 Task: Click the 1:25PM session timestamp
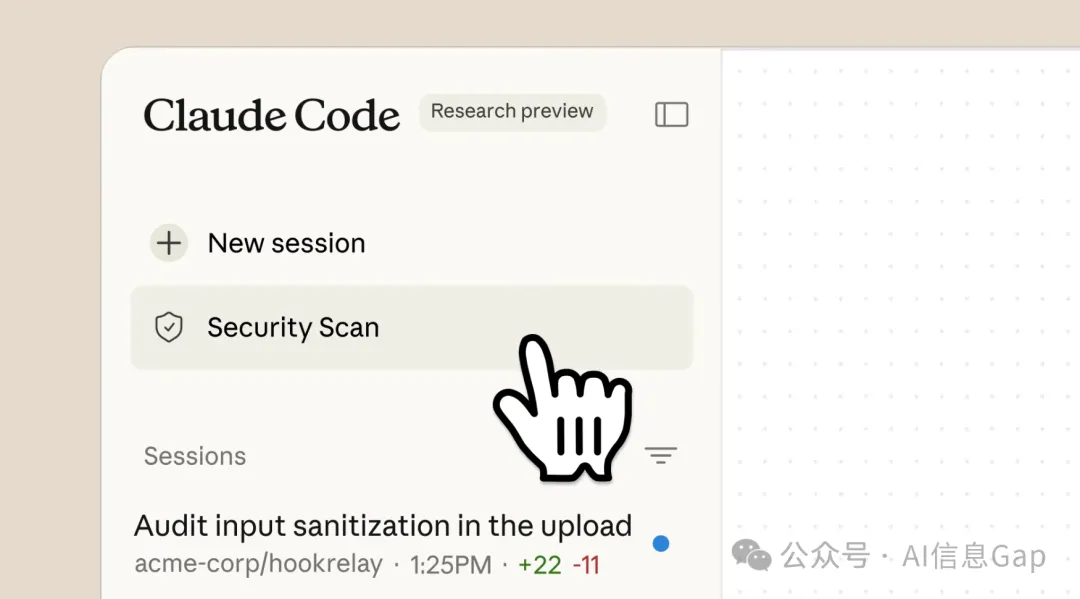[450, 565]
